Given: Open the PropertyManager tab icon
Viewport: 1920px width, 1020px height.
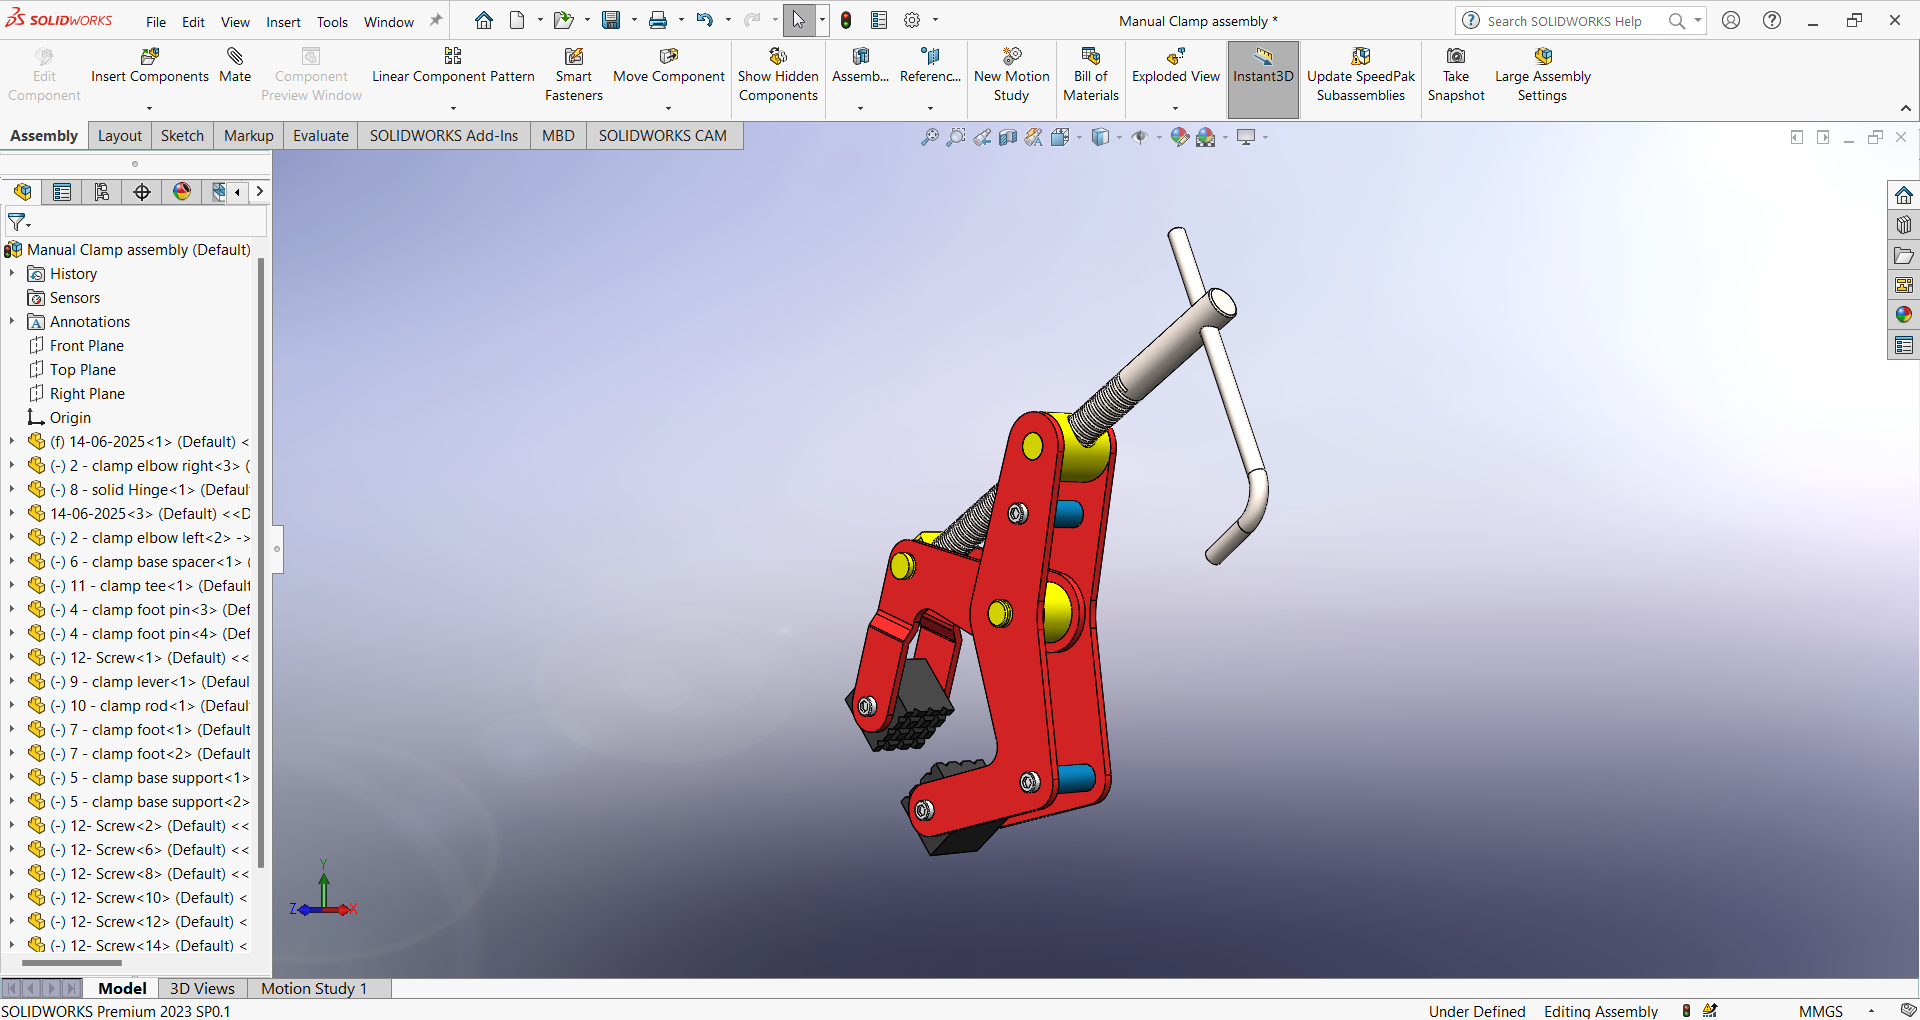Looking at the screenshot, I should [x=62, y=192].
